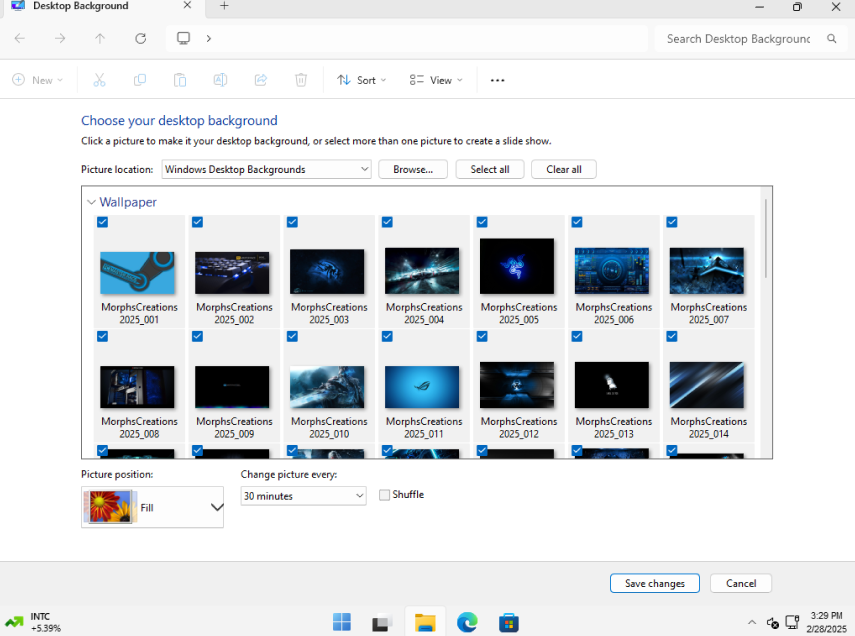Uncheck MorphsCreations 2025_001 checkbox
855x636 pixels.
(103, 222)
